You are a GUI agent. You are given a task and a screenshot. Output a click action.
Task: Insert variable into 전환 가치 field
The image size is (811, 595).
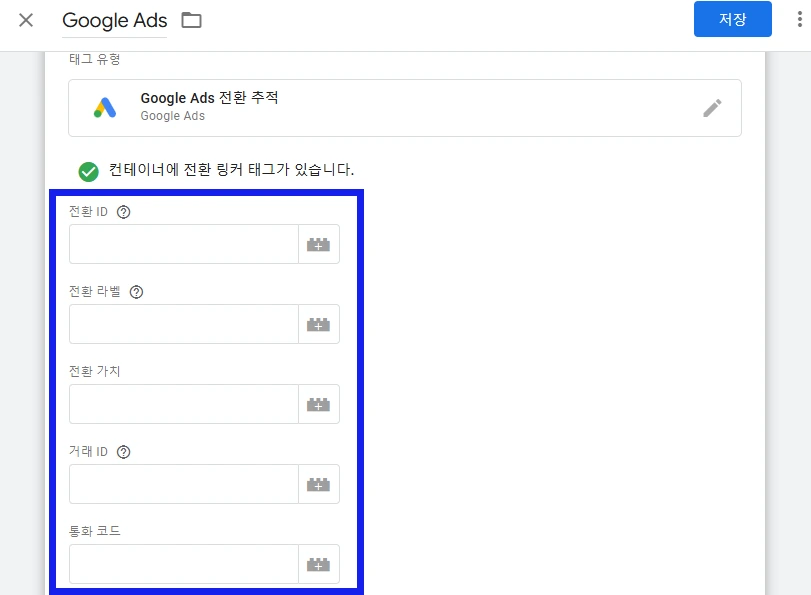(319, 404)
